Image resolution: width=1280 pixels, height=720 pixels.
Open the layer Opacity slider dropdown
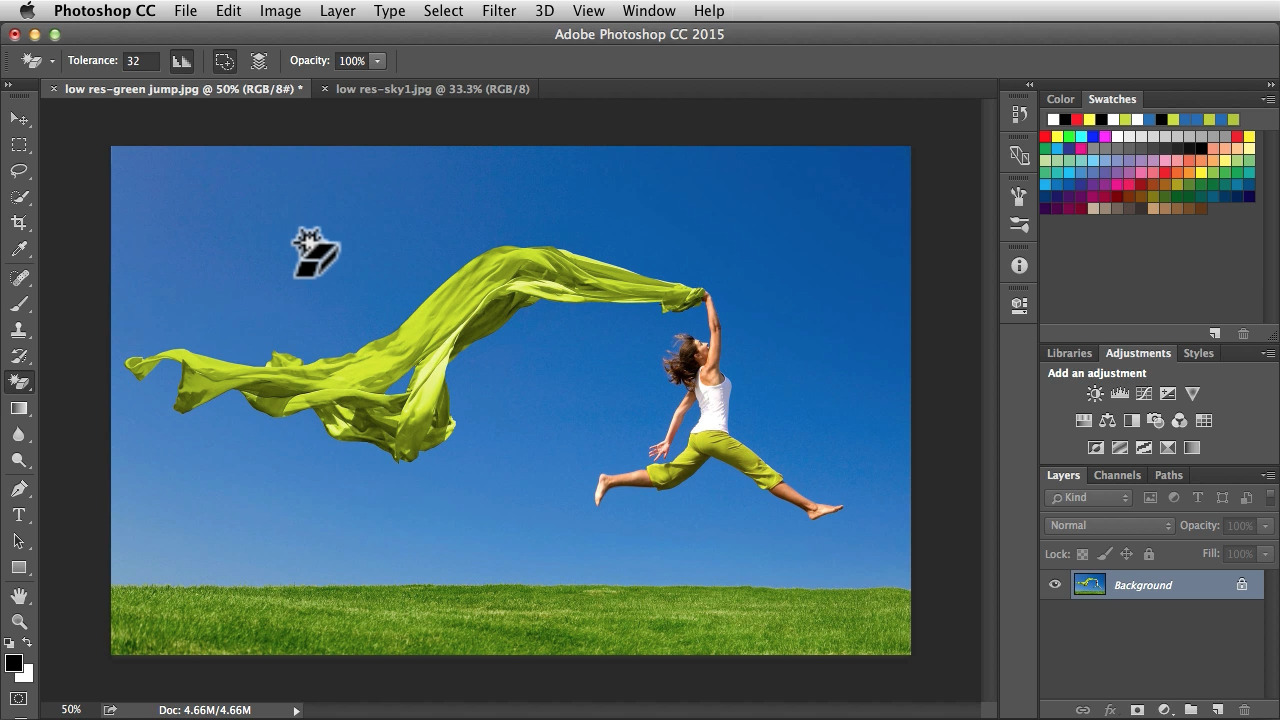[1265, 525]
